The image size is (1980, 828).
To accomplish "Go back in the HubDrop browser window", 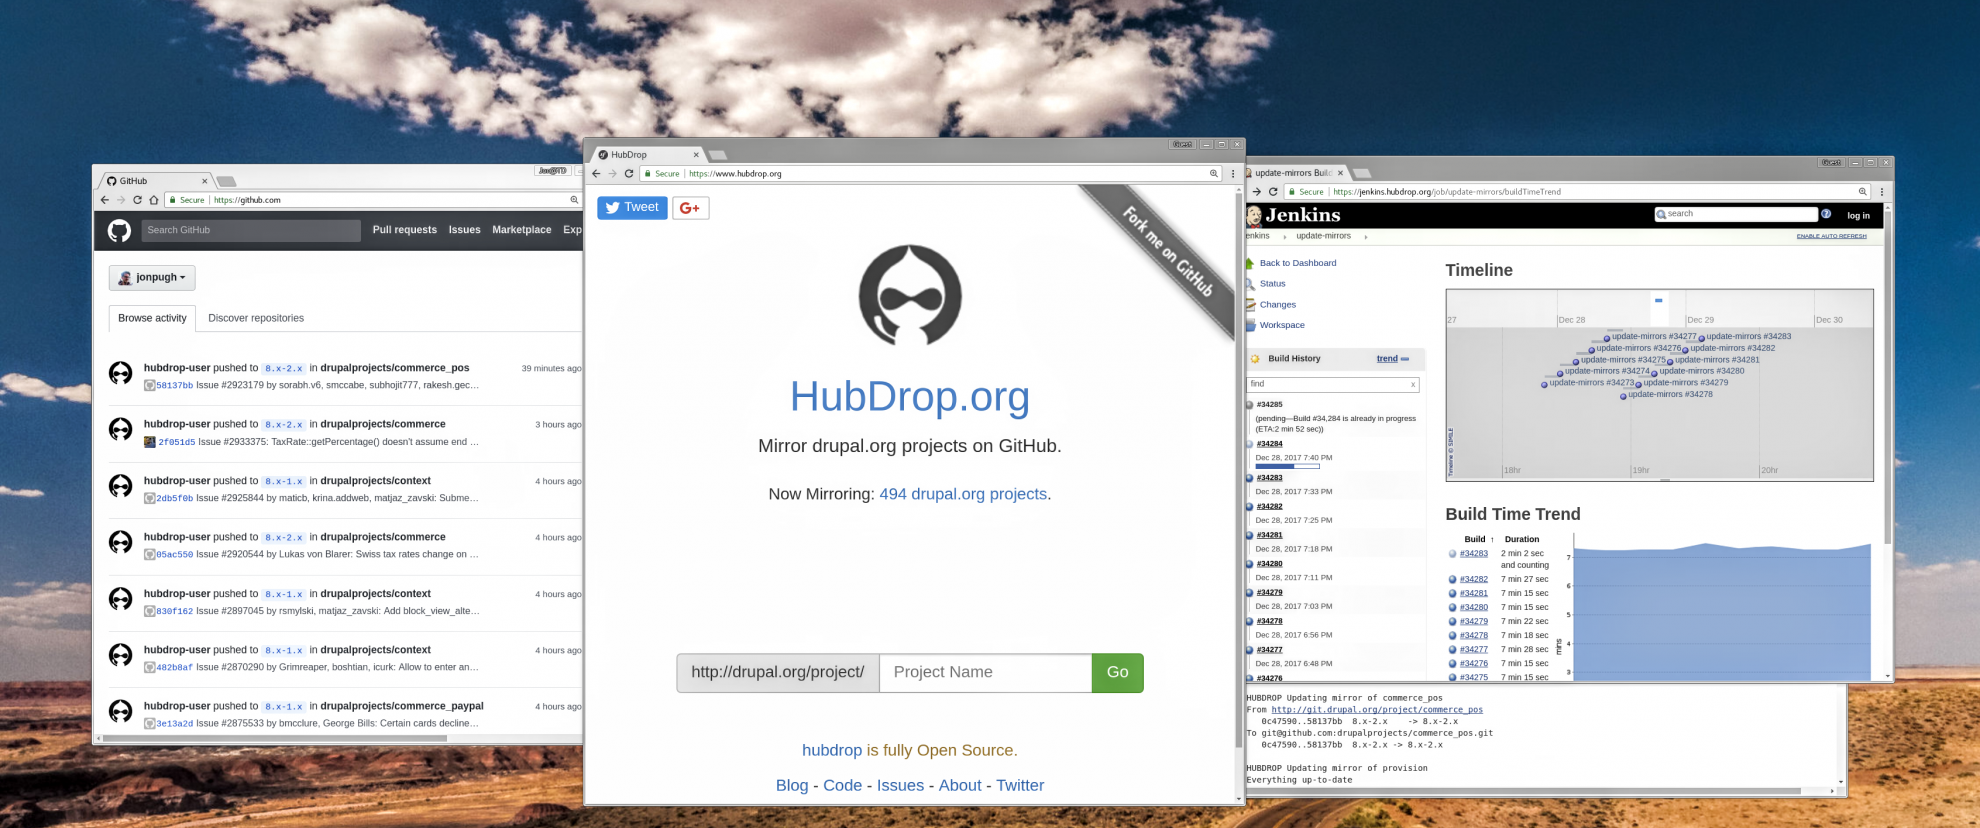I will [x=596, y=173].
